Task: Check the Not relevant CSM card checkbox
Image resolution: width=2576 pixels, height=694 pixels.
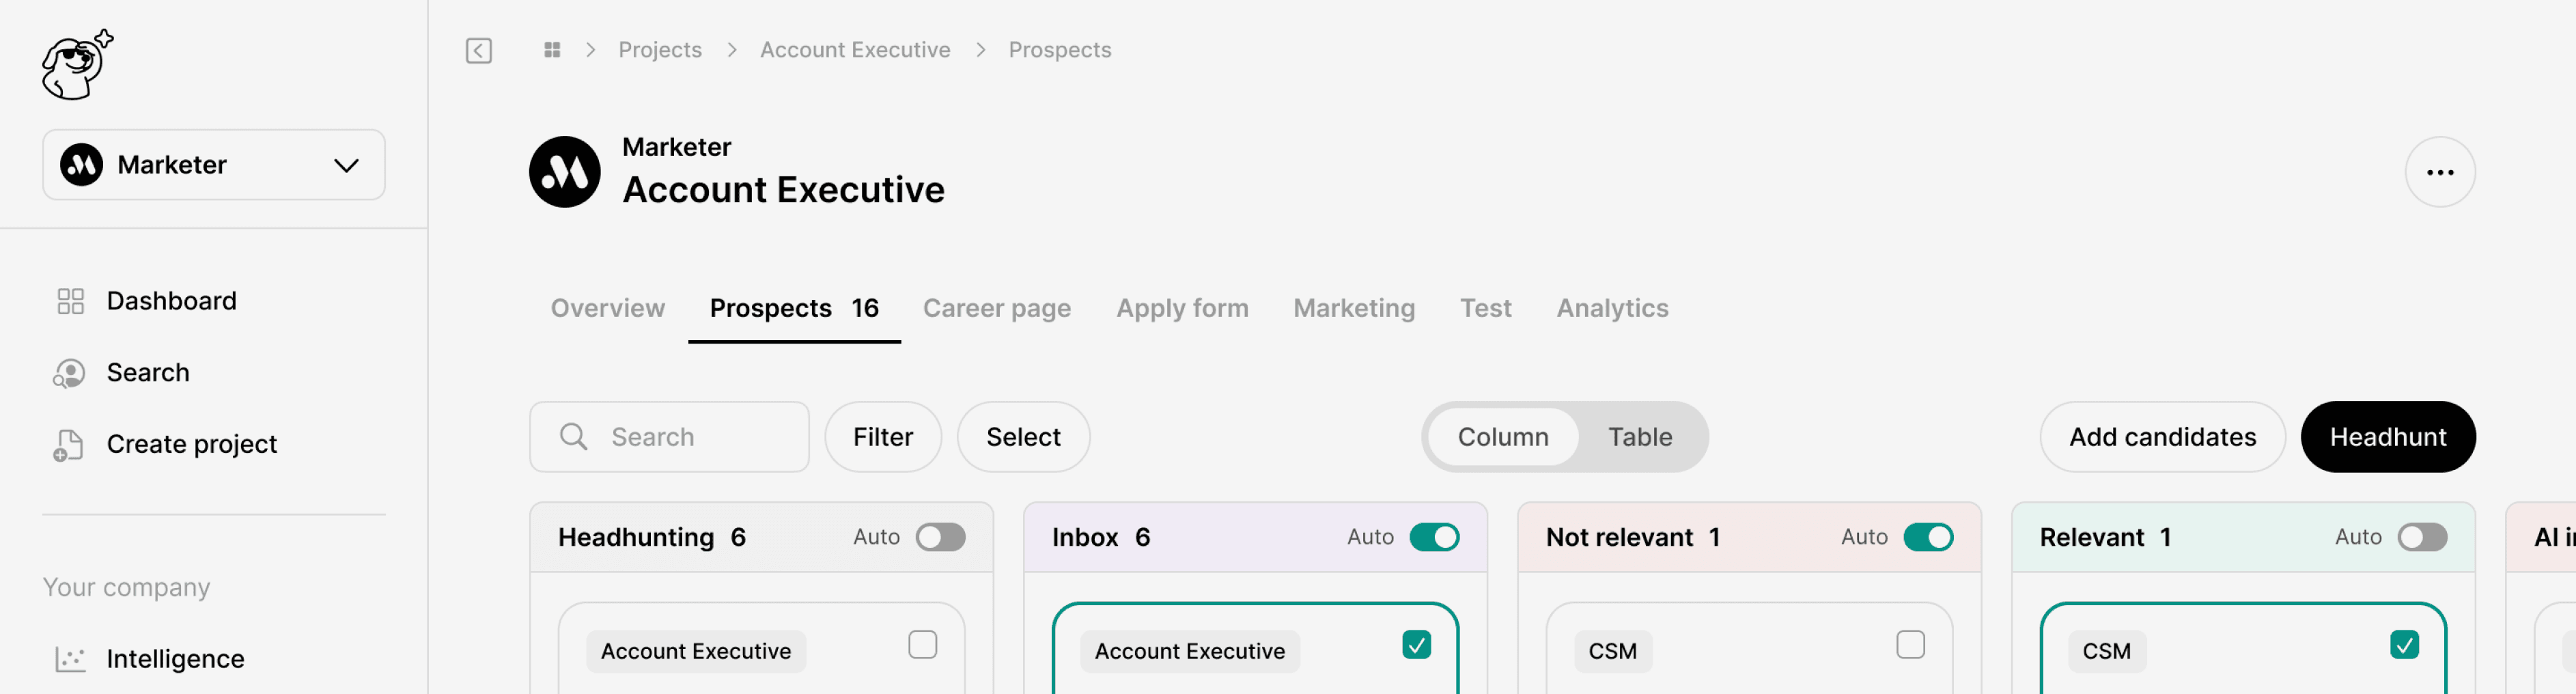Action: coord(1911,645)
